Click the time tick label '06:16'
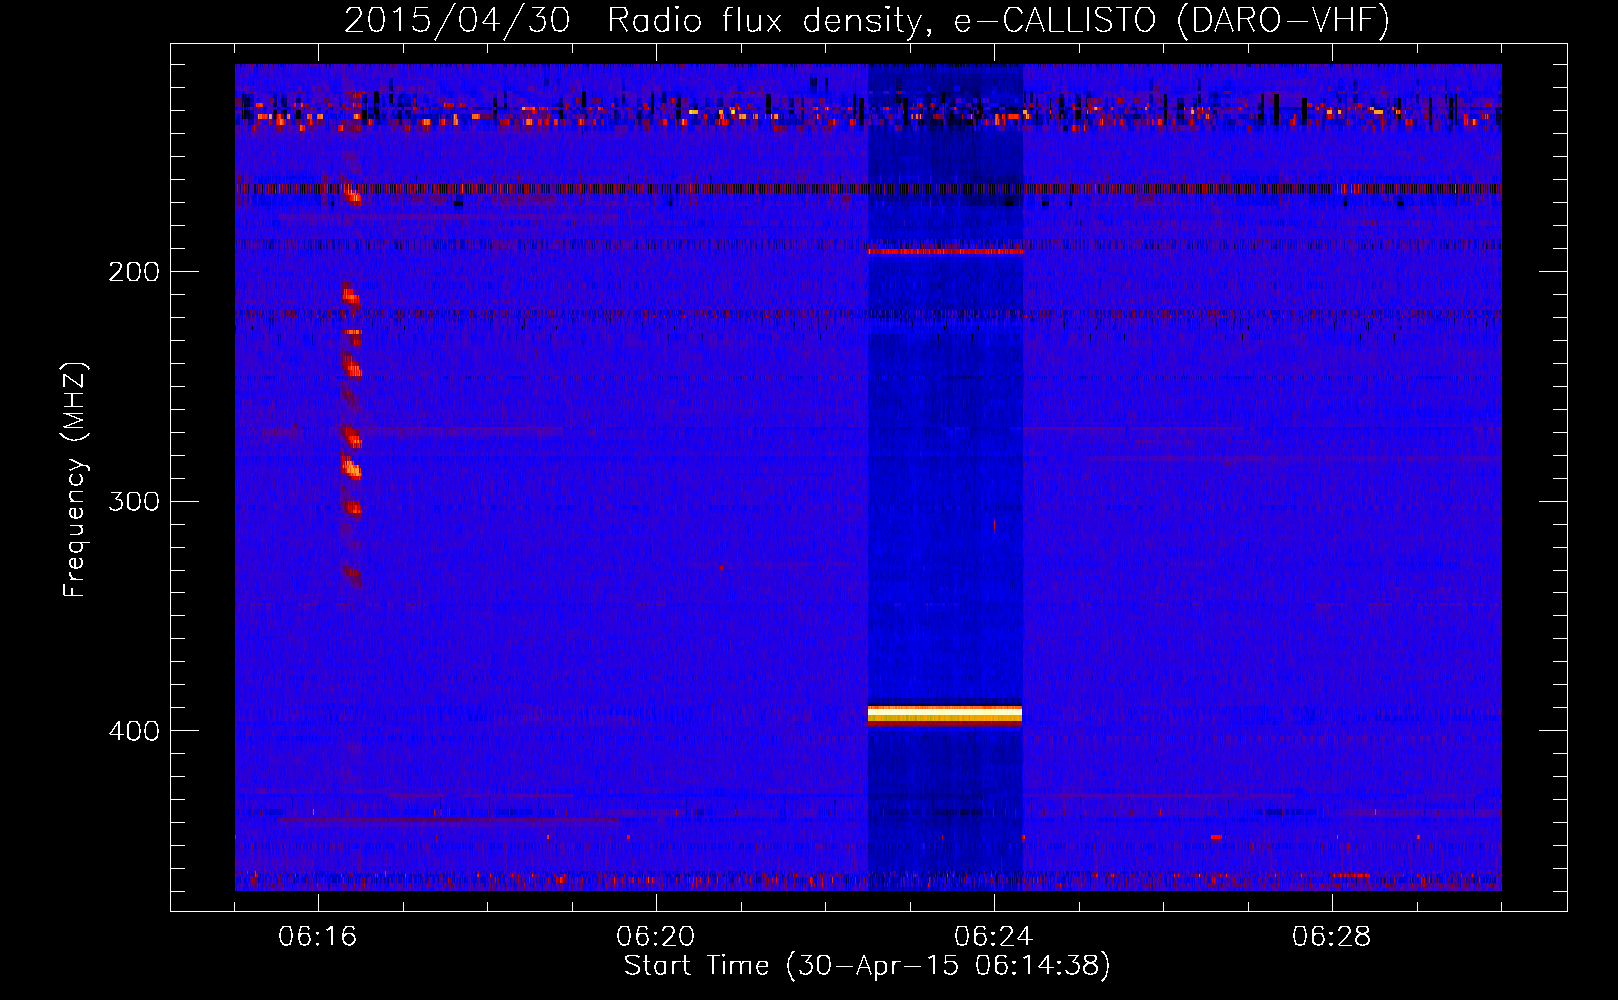This screenshot has height=1000, width=1618. pyautogui.click(x=318, y=937)
